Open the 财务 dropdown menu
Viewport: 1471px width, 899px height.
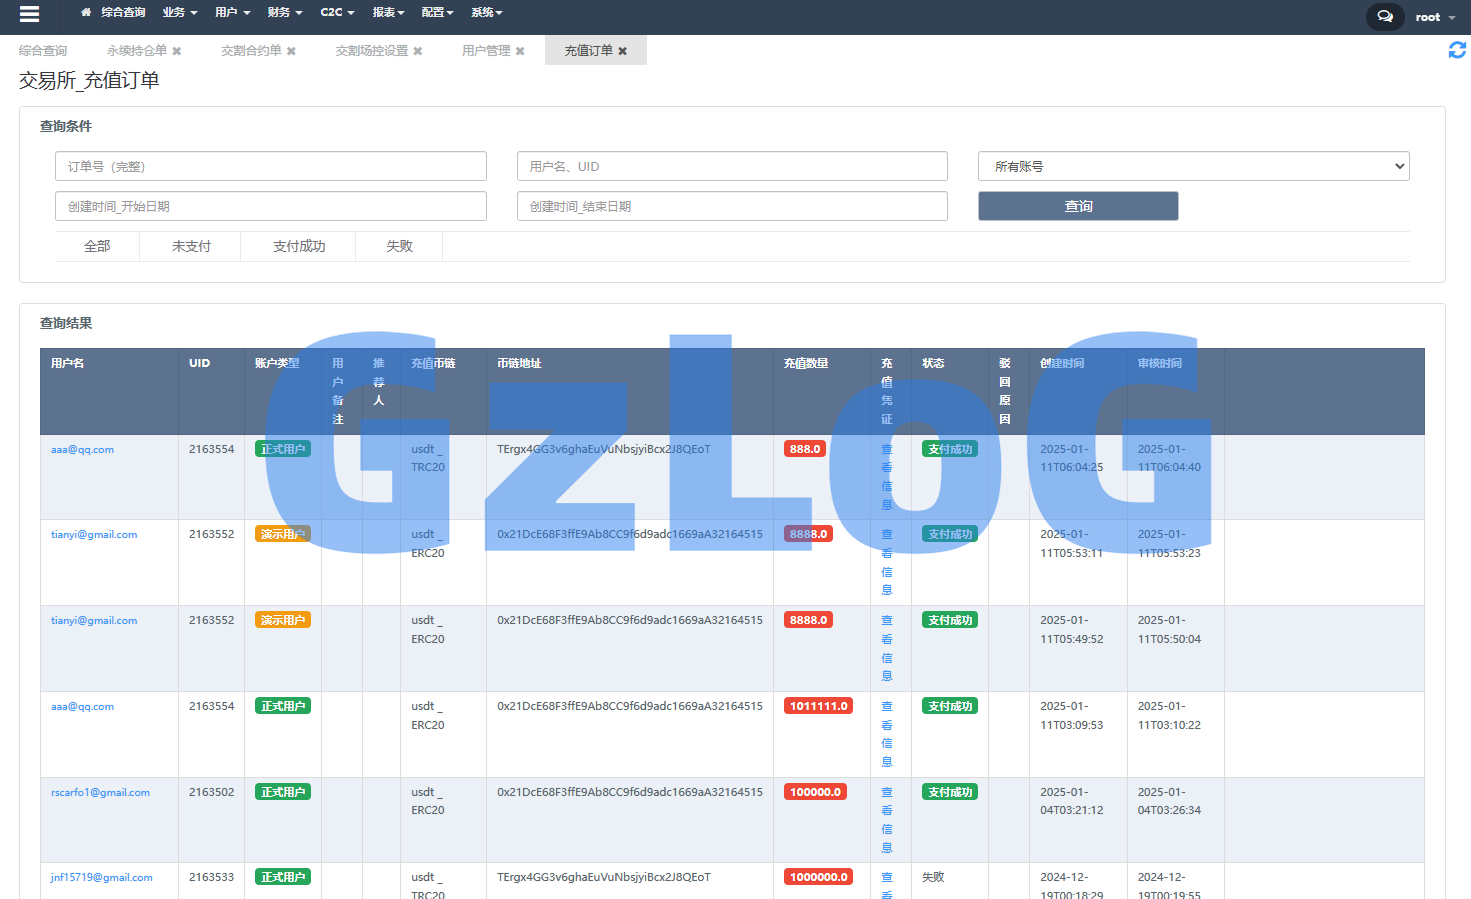[285, 13]
